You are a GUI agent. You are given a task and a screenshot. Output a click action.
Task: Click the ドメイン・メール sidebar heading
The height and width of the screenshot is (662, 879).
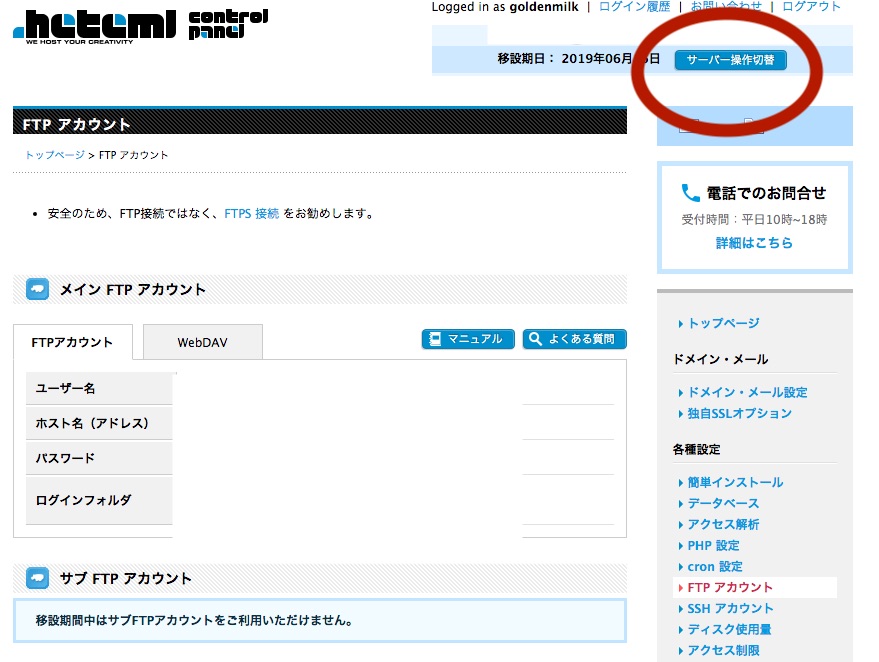point(720,359)
